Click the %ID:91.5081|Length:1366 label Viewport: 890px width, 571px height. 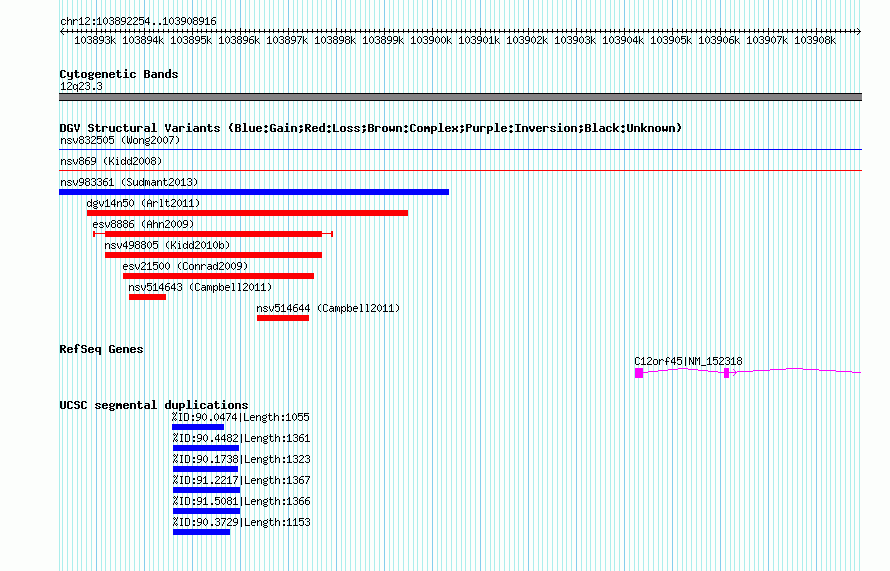tap(241, 501)
